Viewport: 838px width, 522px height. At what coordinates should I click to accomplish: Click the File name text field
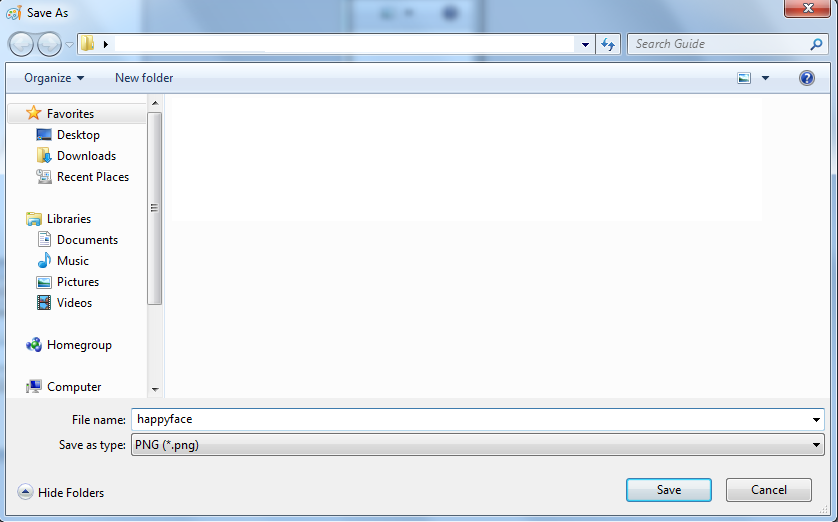point(470,419)
